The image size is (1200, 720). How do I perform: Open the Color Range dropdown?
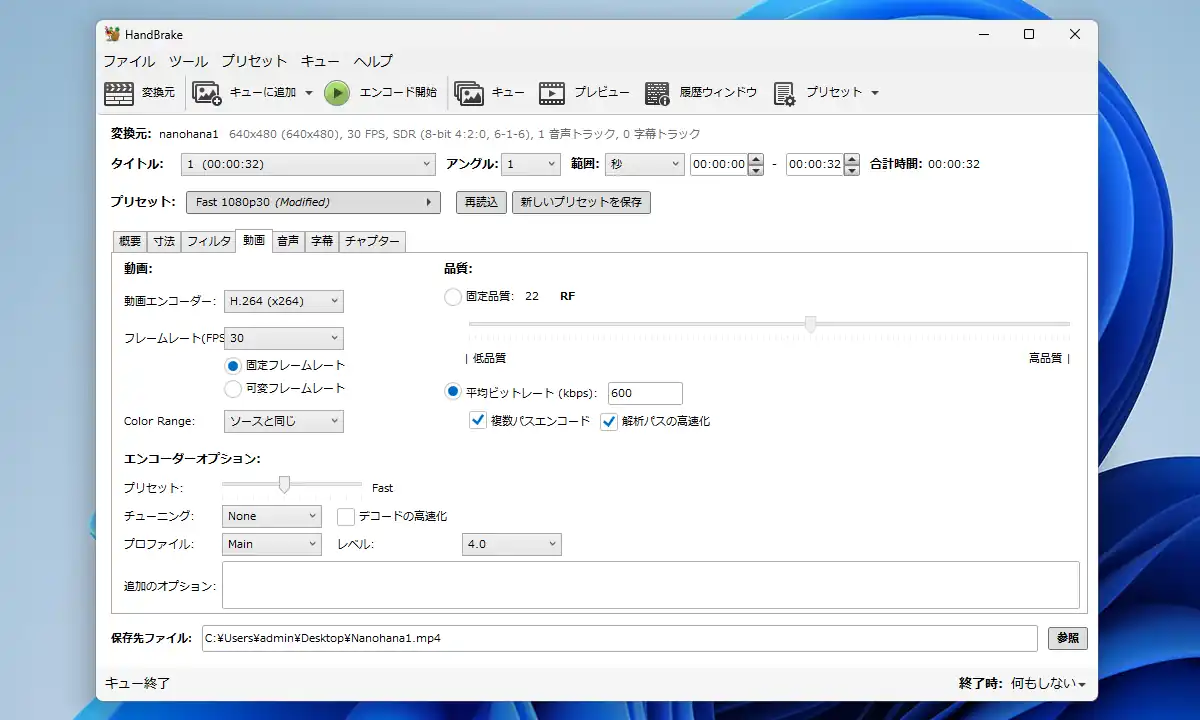point(284,421)
